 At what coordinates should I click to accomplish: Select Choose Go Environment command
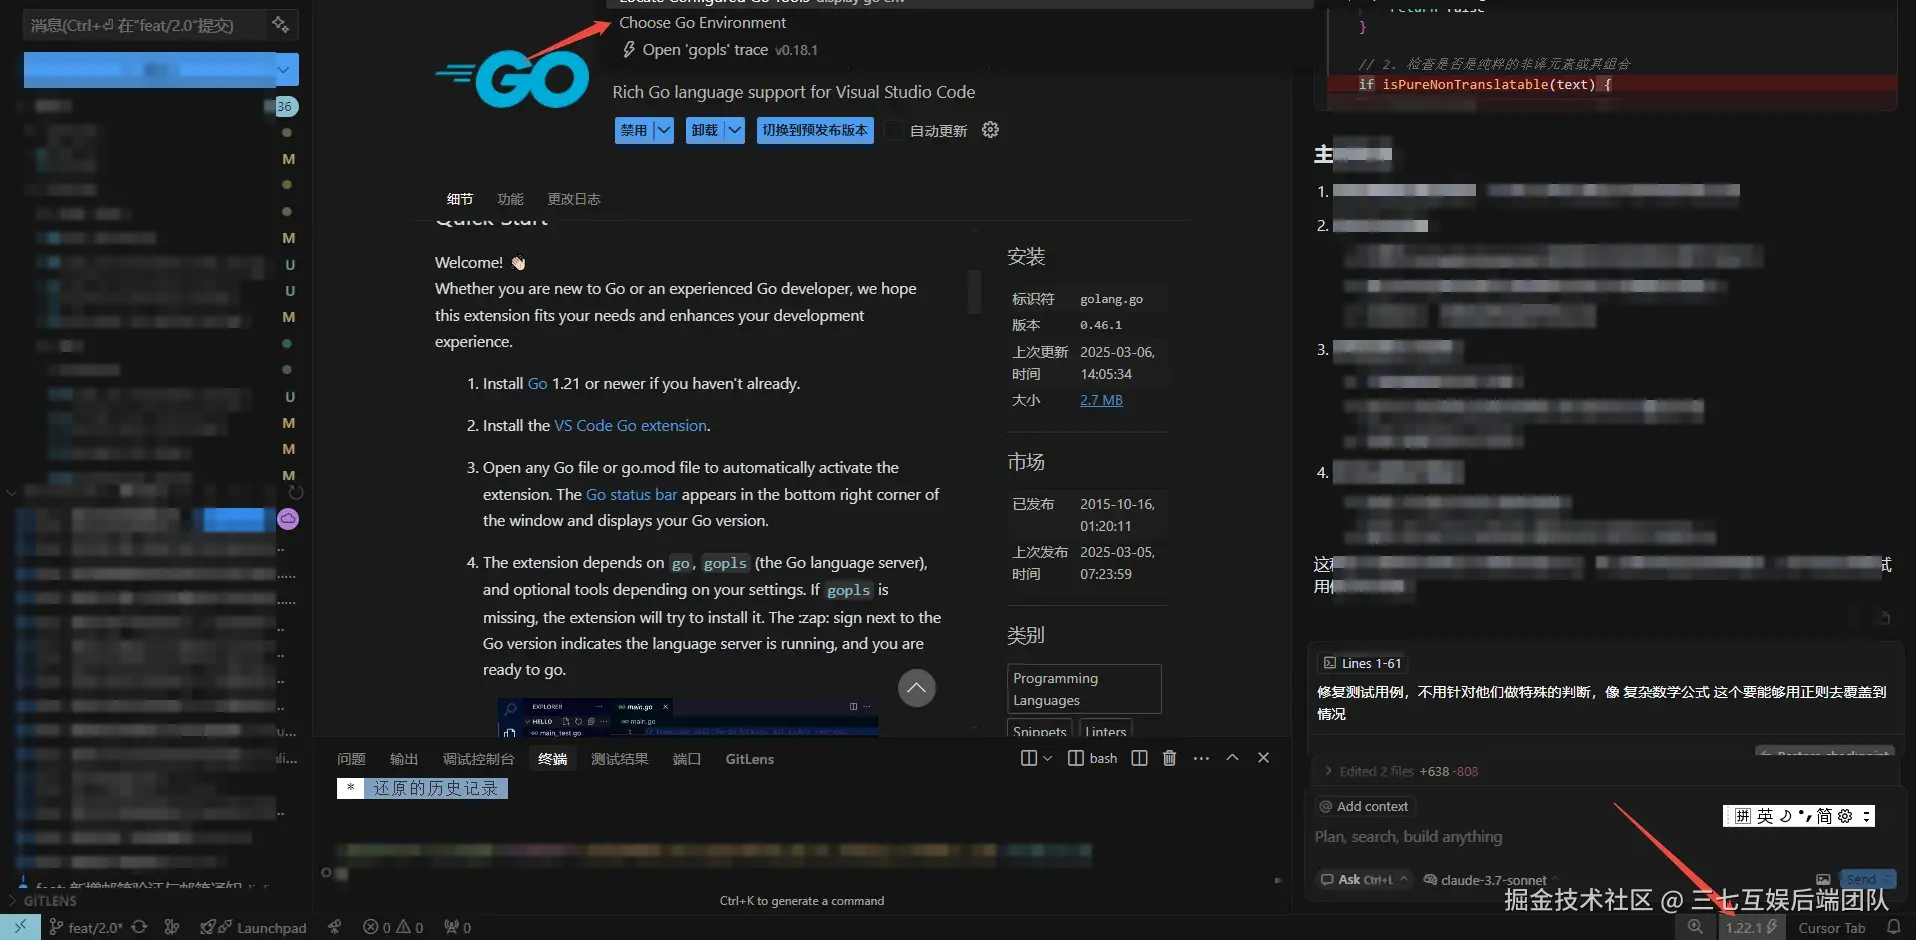(x=702, y=22)
